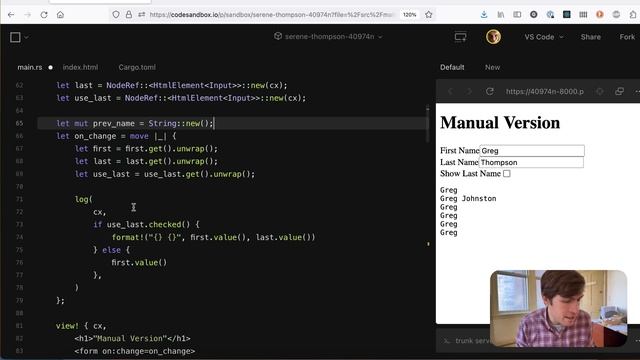Click the 'Greg Johnston' log output line
This screenshot has height=360, width=640.
468,198
